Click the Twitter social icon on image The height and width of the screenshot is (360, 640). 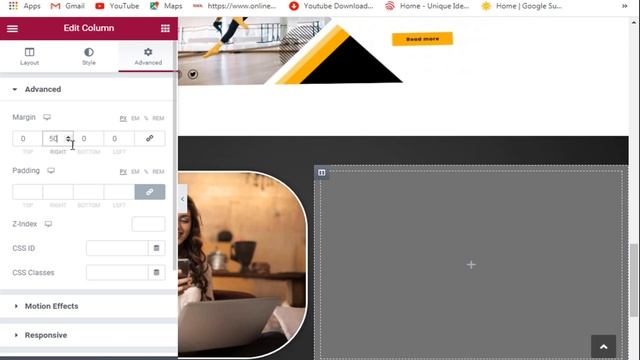tap(193, 74)
